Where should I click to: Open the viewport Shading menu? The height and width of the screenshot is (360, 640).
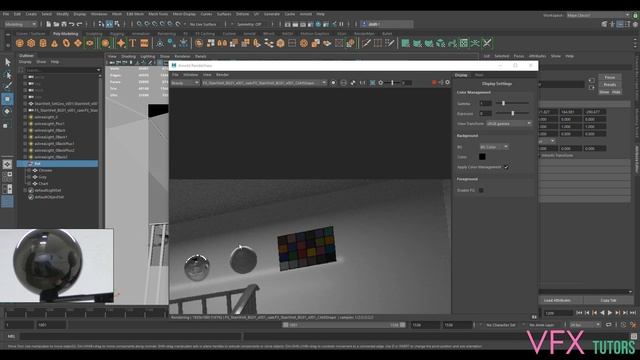[x=129, y=57]
